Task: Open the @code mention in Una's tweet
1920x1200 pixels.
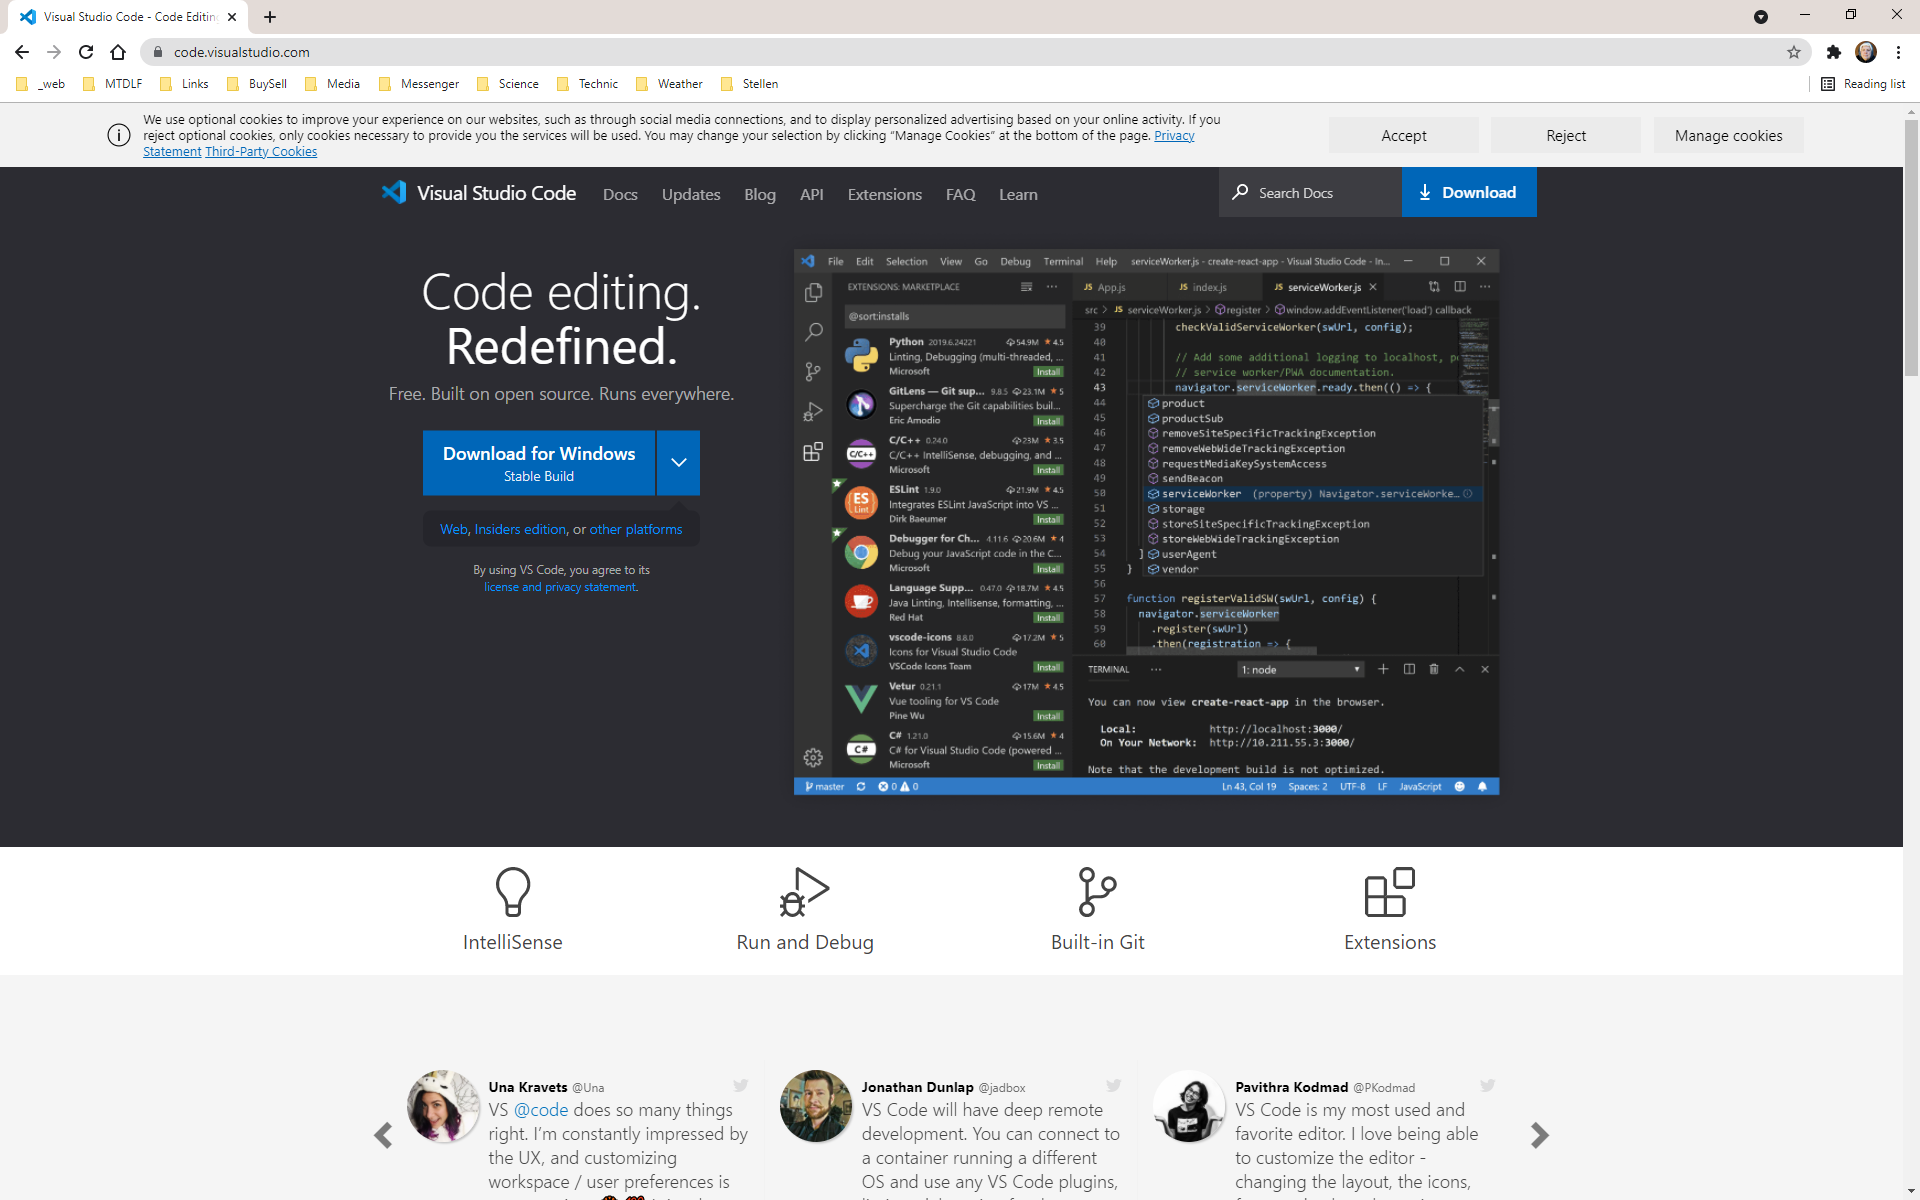Action: 541,1110
